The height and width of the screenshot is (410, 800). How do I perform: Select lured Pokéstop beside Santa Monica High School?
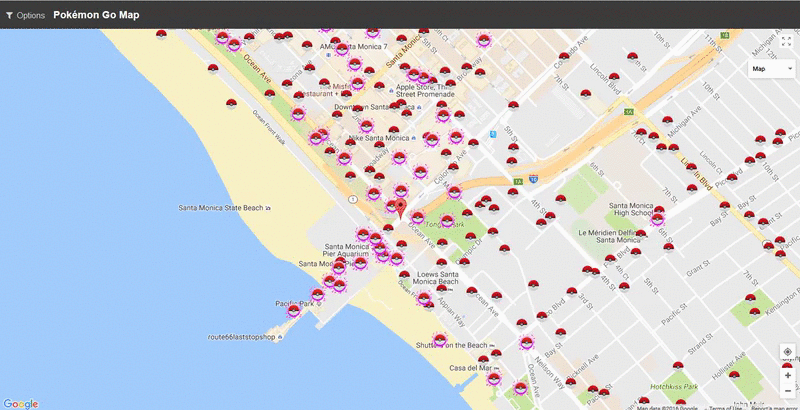tap(657, 219)
